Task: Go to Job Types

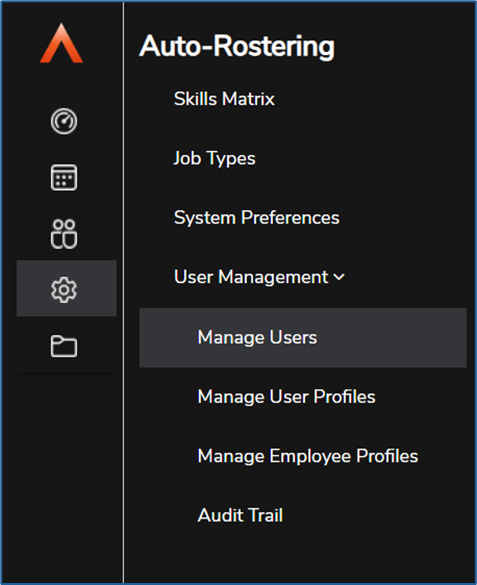Action: pyautogui.click(x=214, y=158)
